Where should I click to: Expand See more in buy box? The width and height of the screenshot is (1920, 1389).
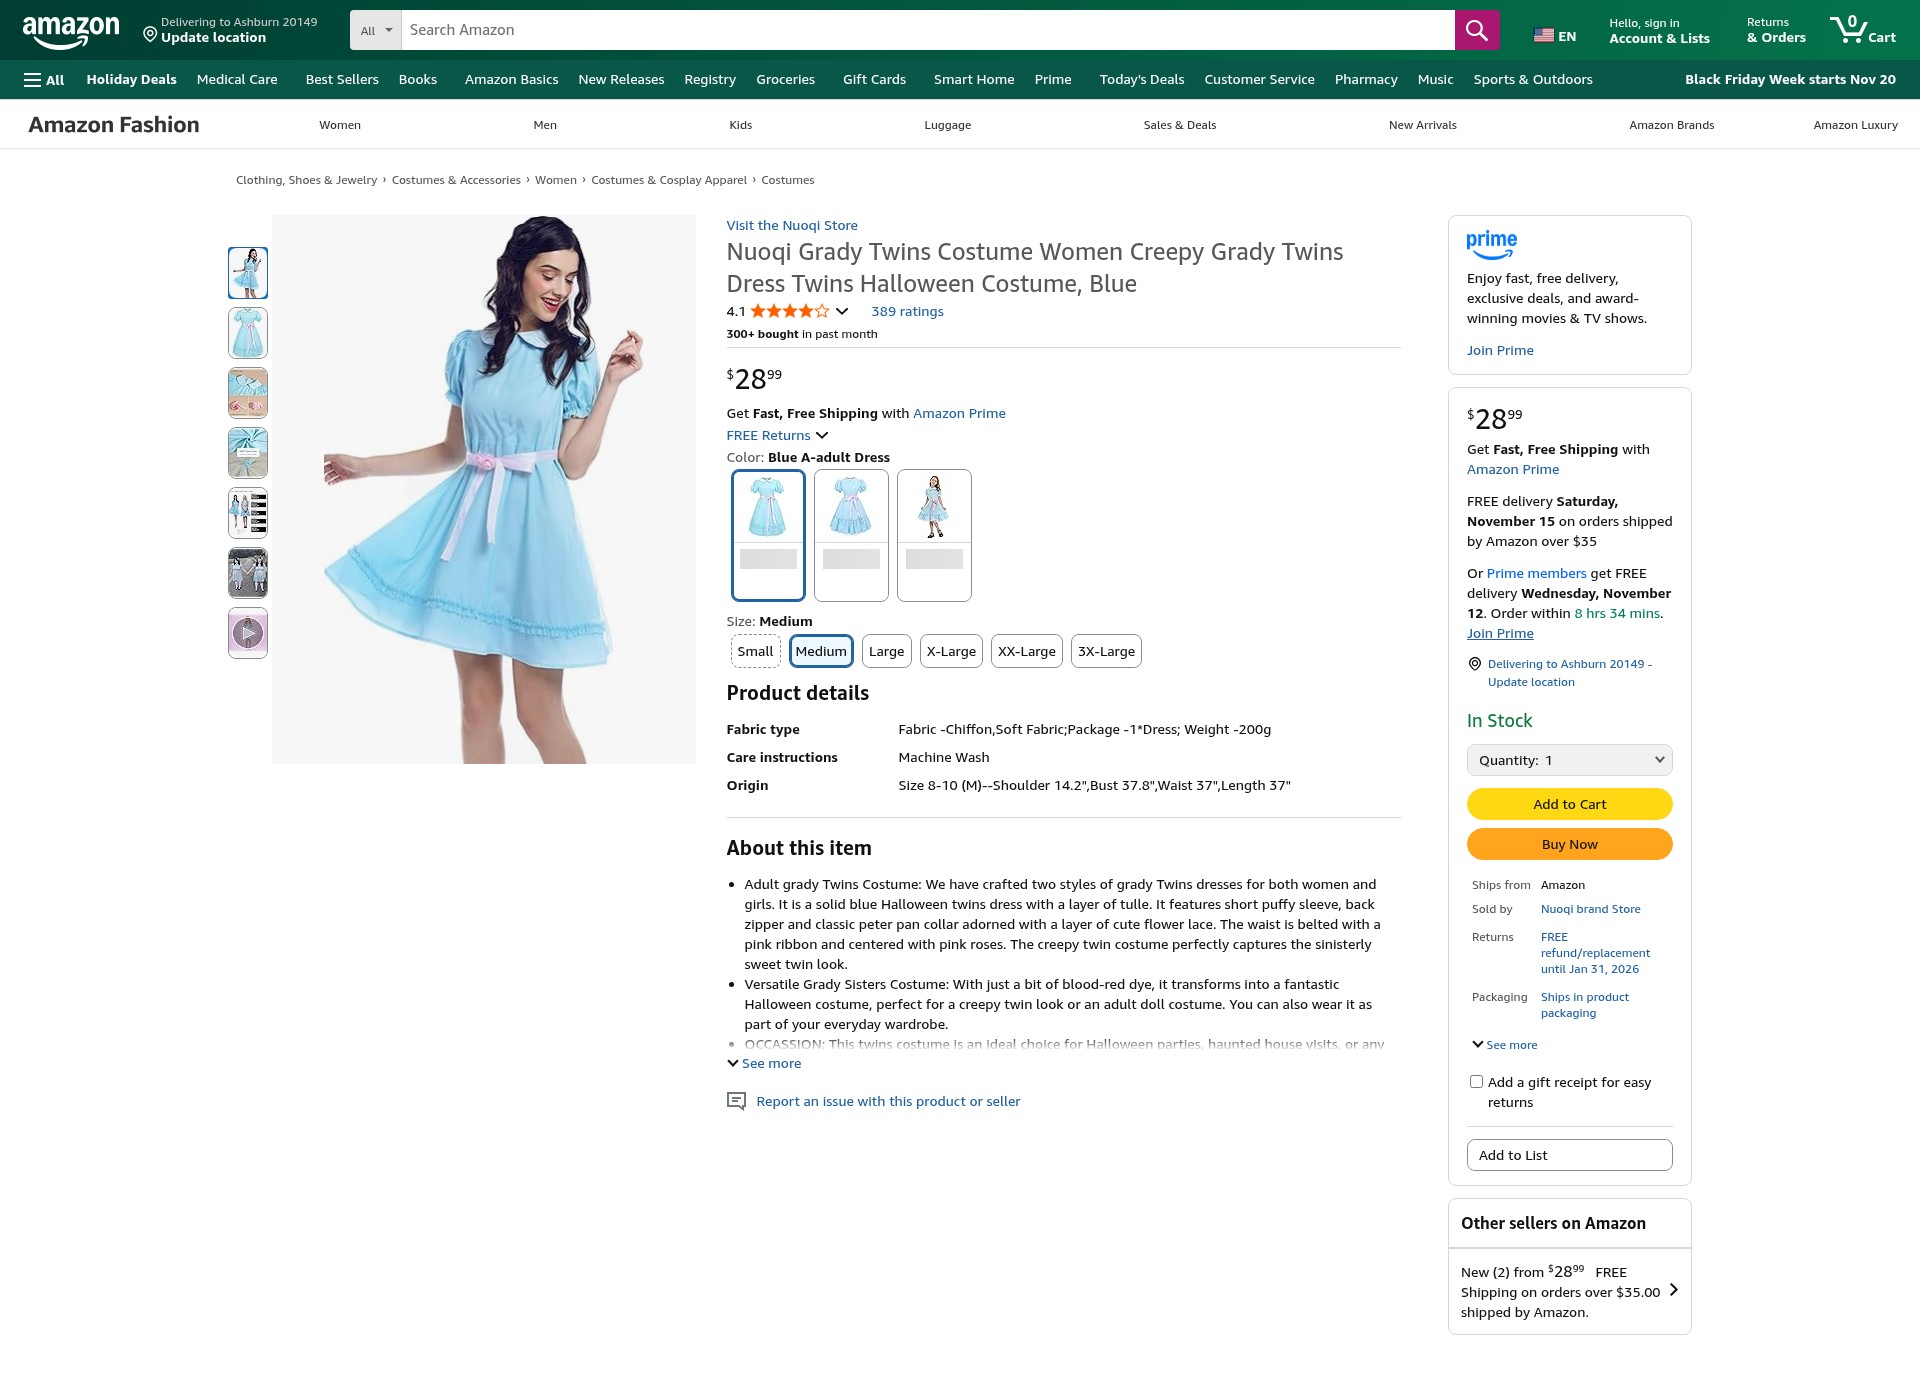(1505, 1045)
